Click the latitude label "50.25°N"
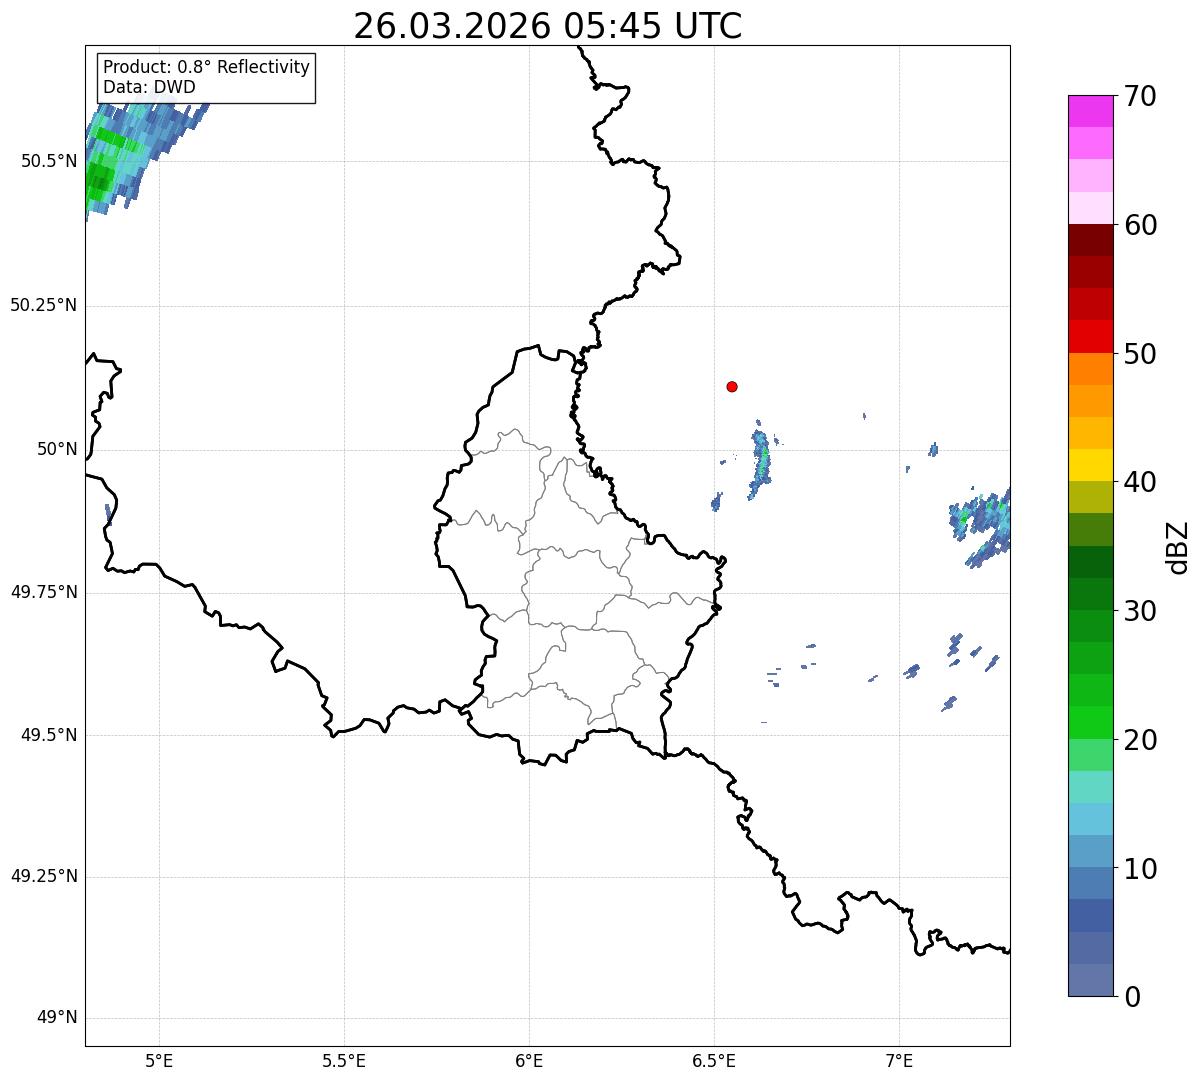Image resolution: width=1202 pixels, height=1081 pixels. [x=44, y=305]
